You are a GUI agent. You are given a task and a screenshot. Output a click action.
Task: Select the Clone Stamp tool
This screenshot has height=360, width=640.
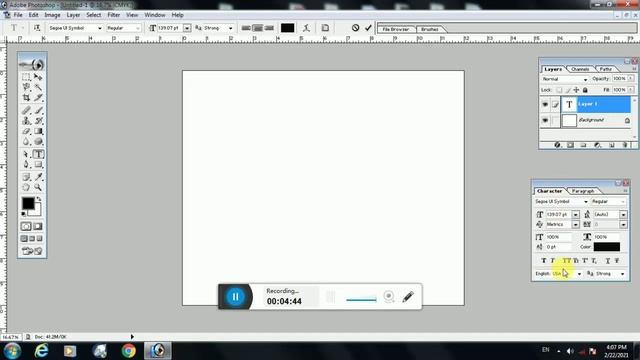pyautogui.click(x=26, y=121)
